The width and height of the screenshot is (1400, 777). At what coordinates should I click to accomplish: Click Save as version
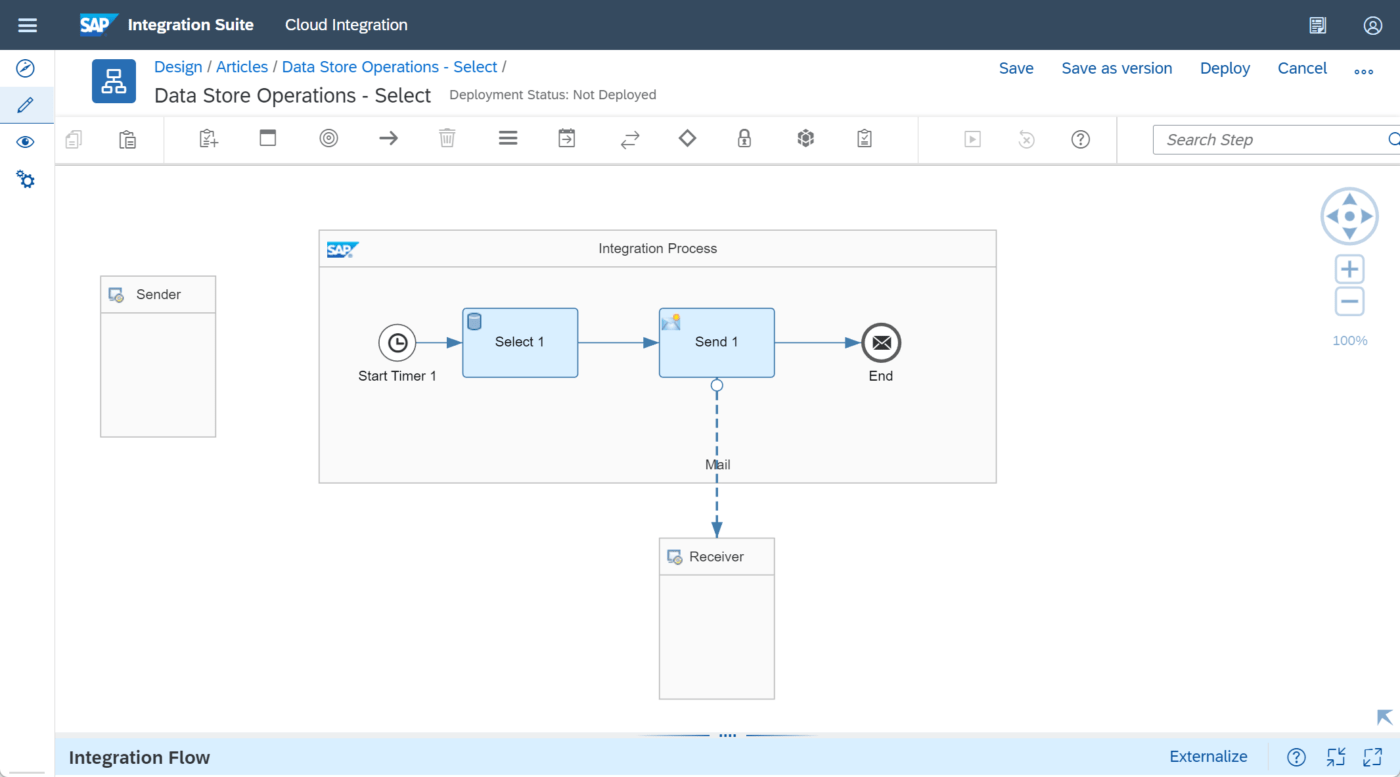(1117, 68)
